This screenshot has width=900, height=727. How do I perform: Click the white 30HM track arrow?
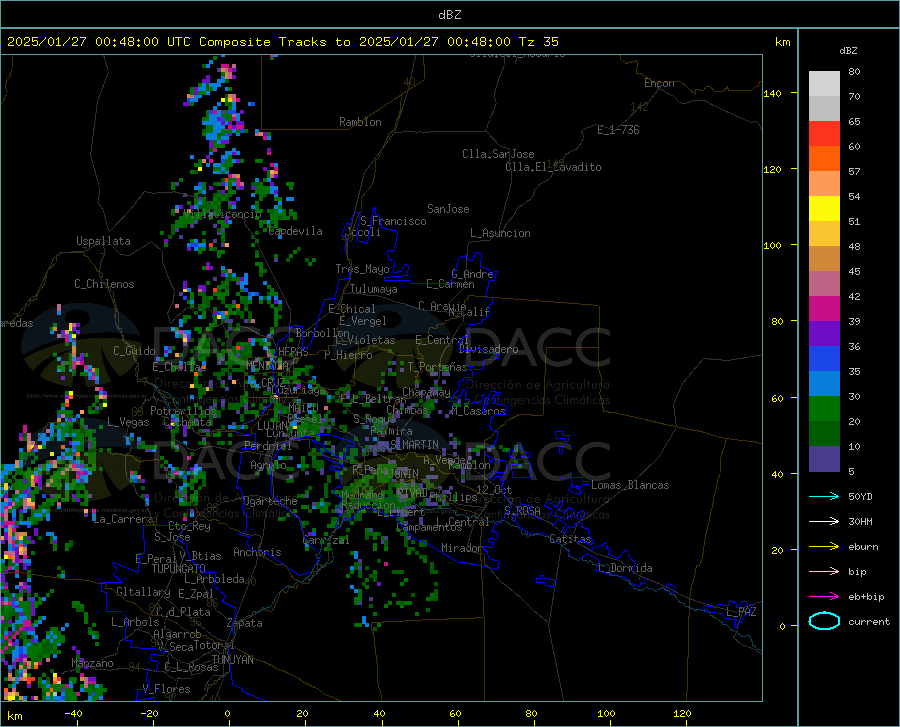coord(824,521)
